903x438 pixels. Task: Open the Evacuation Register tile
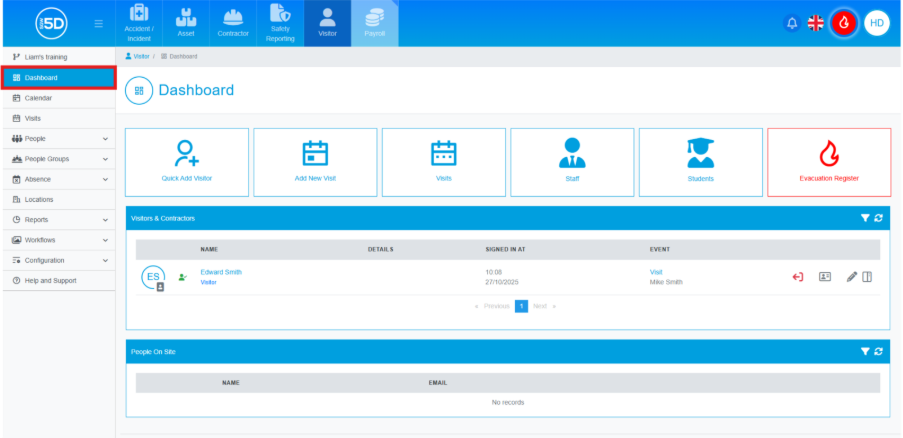click(828, 162)
